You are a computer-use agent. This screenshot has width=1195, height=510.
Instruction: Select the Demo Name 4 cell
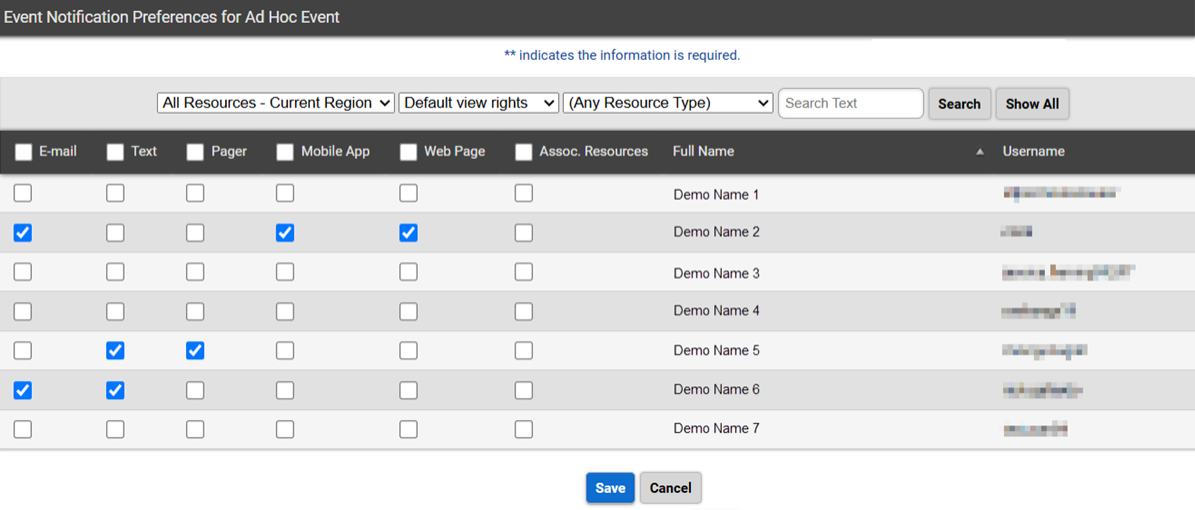click(x=716, y=310)
